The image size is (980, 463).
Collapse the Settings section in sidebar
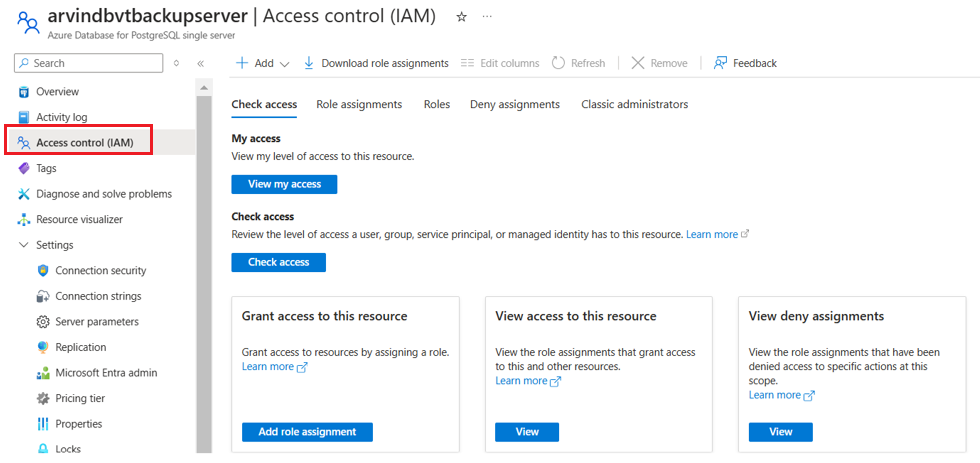pos(24,245)
